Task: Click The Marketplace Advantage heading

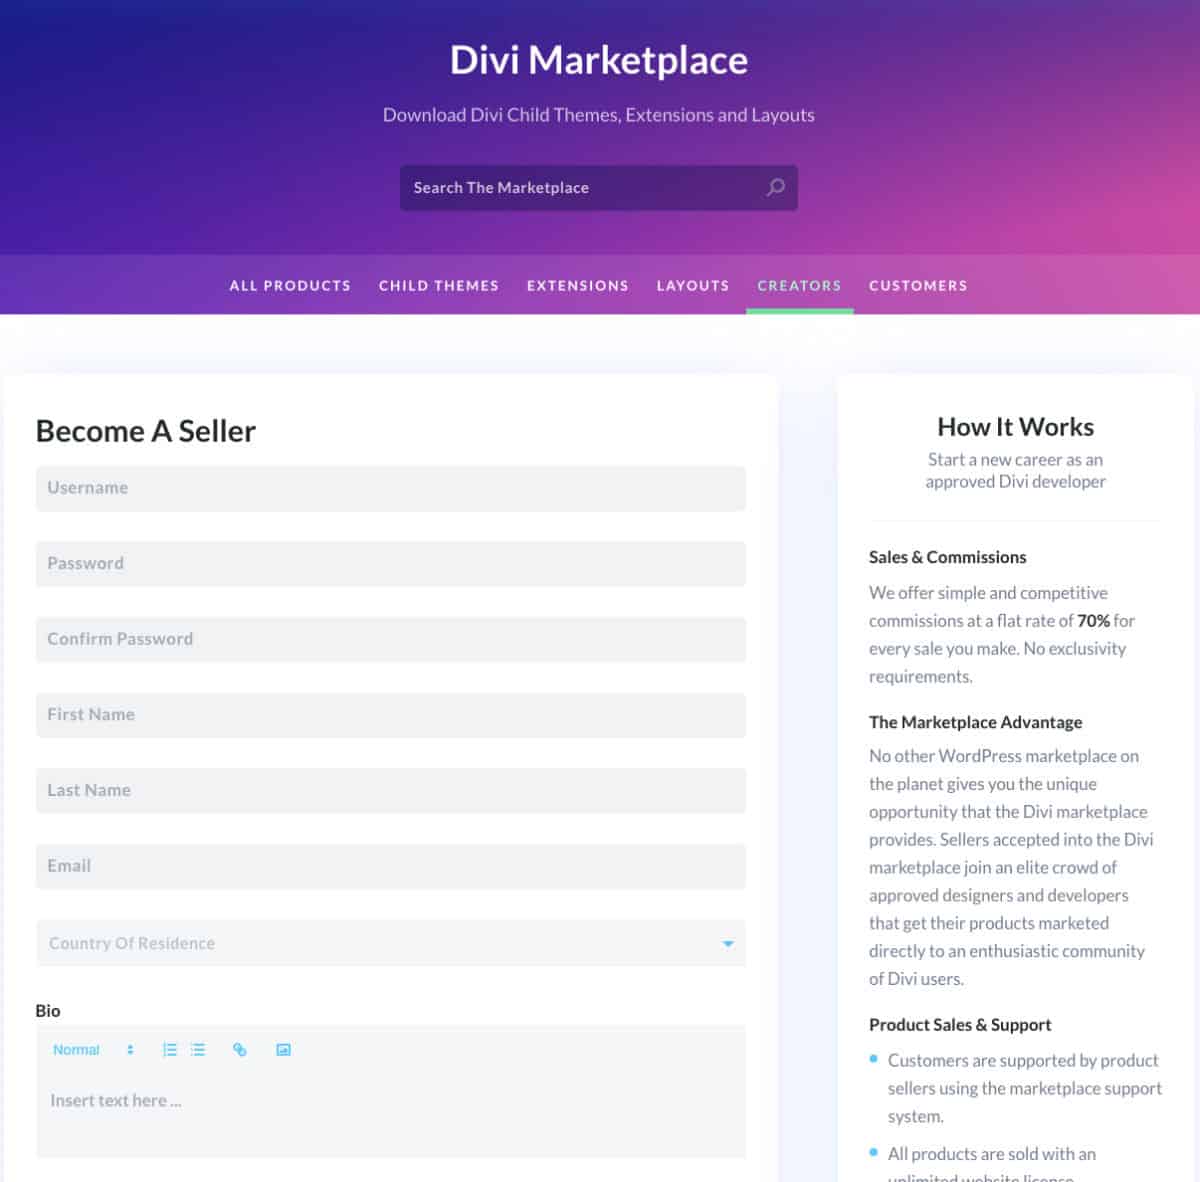Action: [976, 722]
